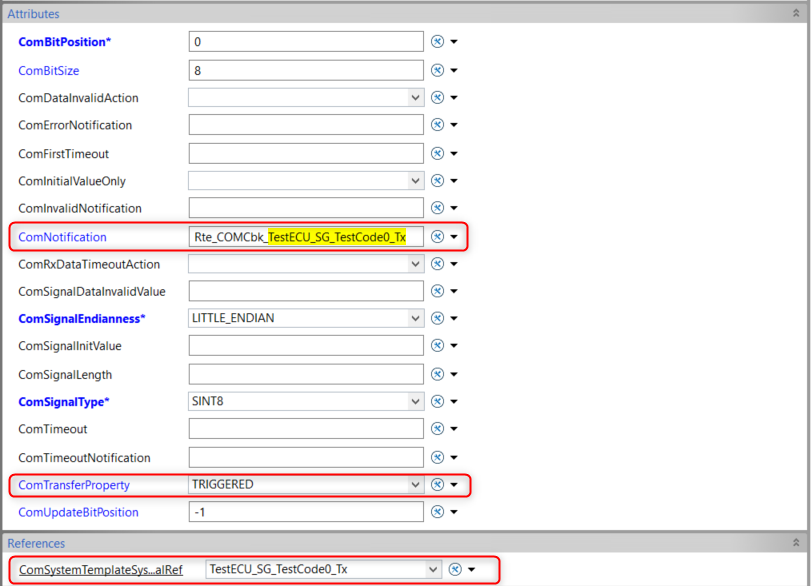Click the tool icon beside ComTimeoutNotification
This screenshot has height=586, width=811.
[x=438, y=457]
